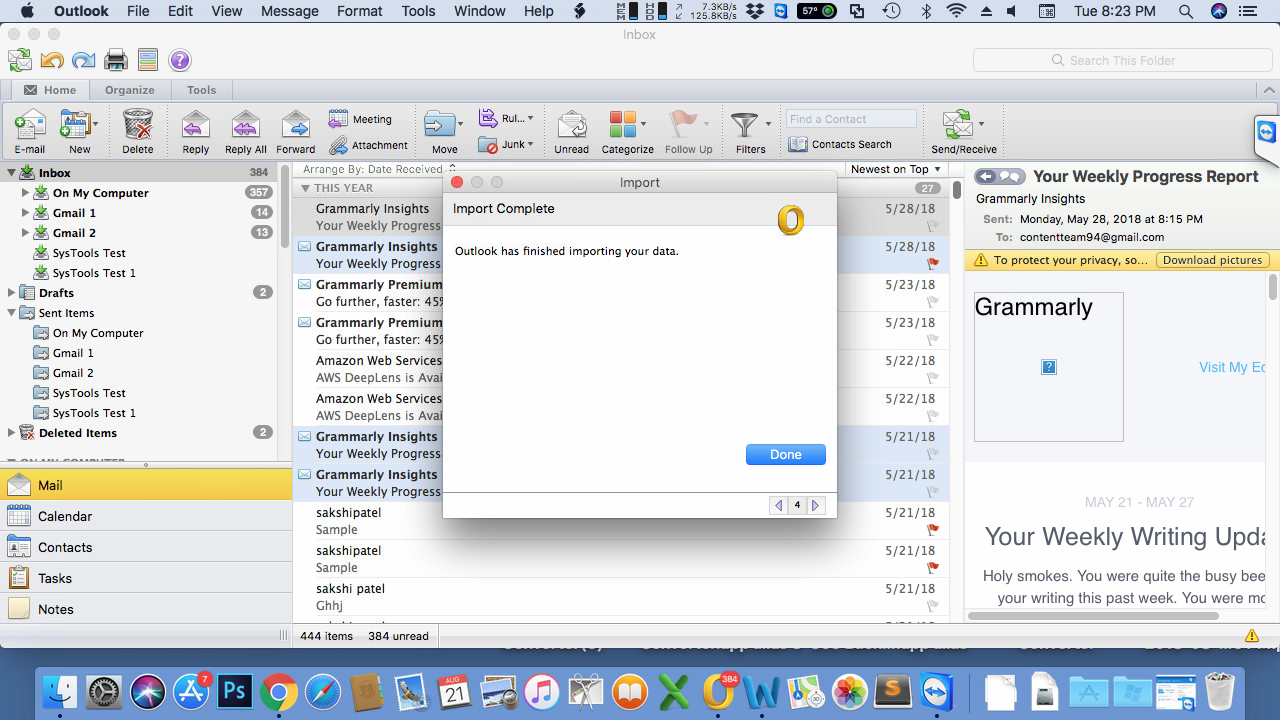Open Photoshop from the Dock
Viewport: 1280px width, 720px height.
point(235,692)
